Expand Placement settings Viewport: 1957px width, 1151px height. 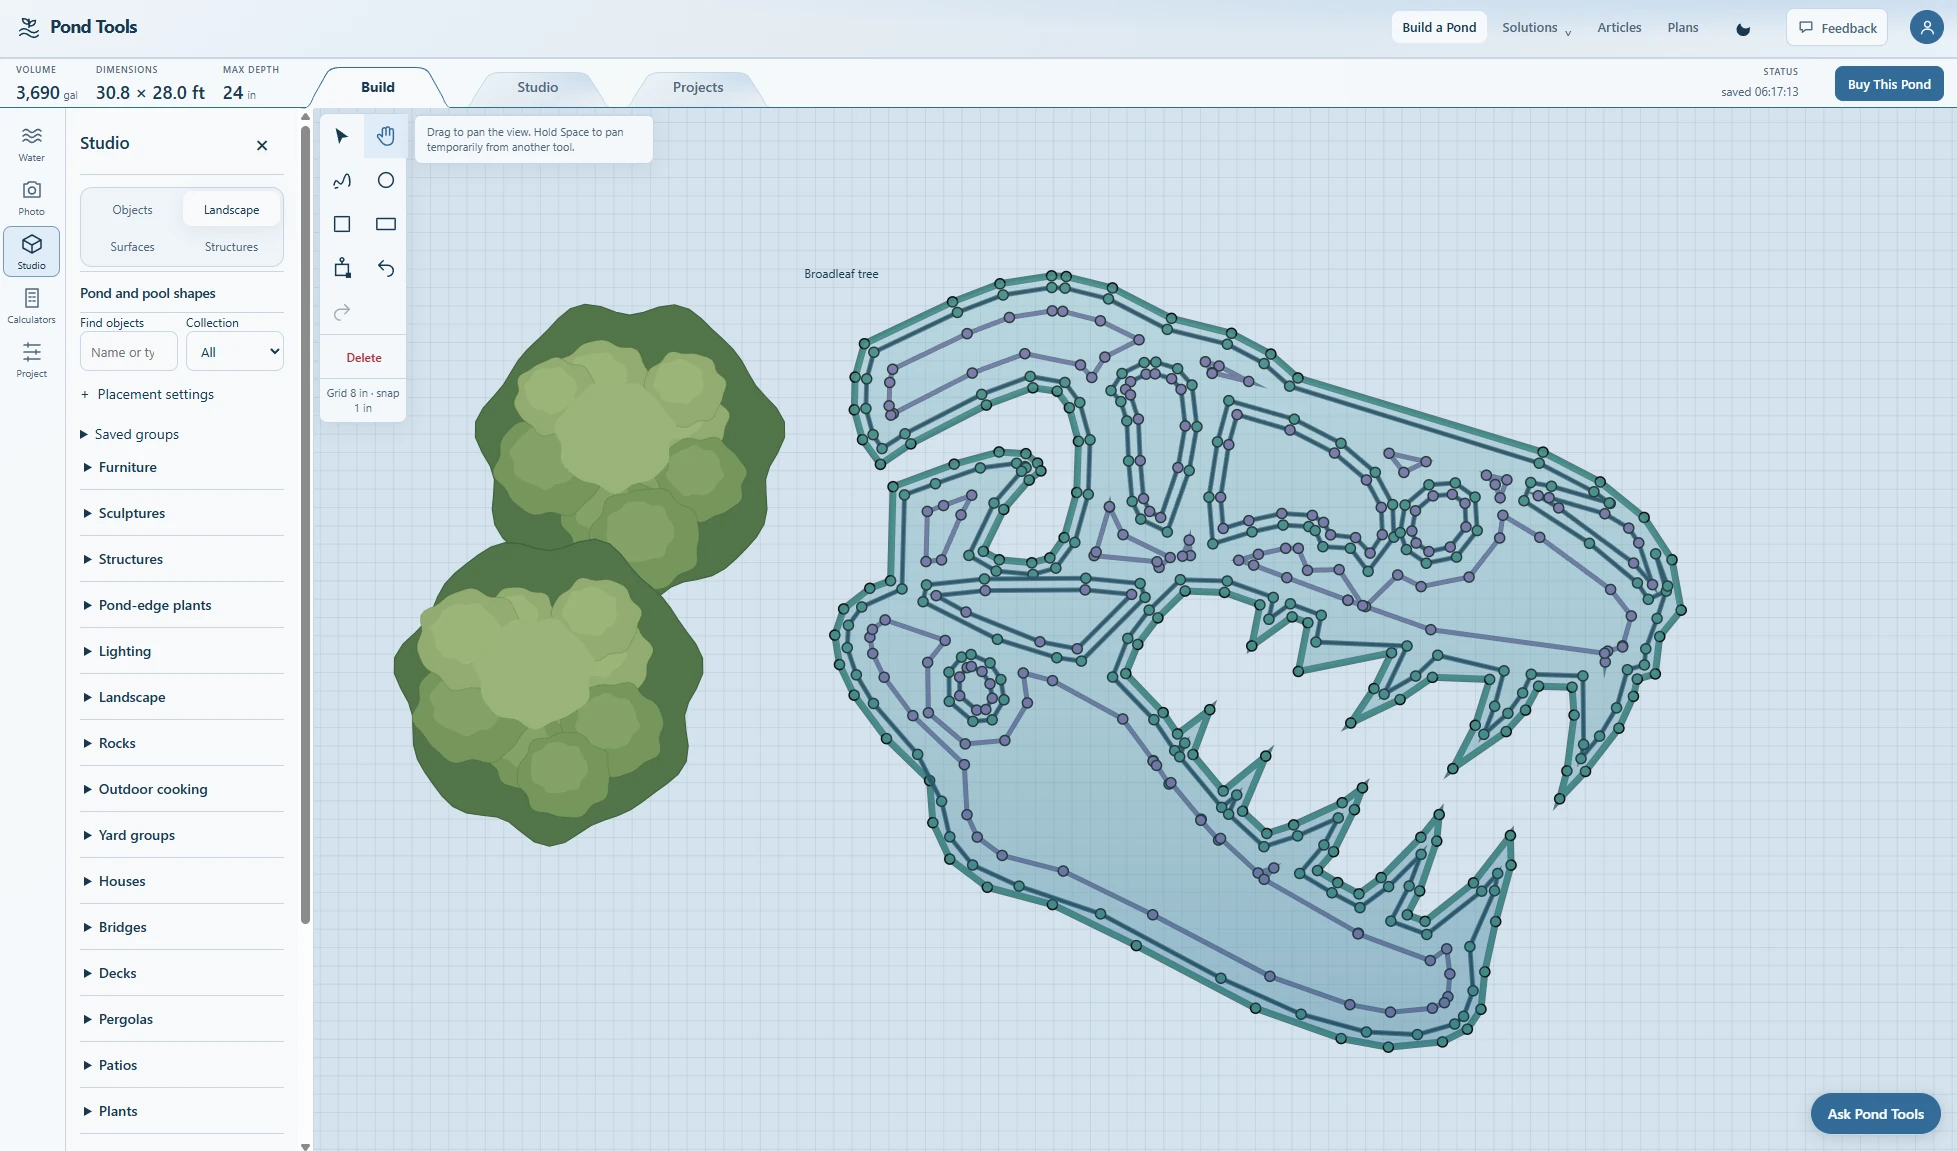[147, 394]
